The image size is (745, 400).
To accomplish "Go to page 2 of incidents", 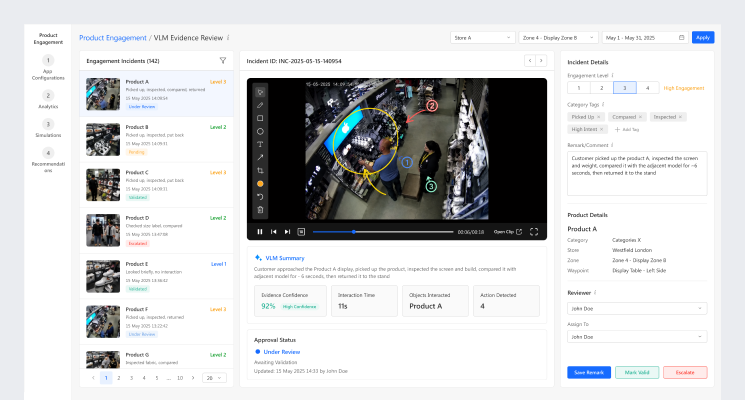I will click(119, 378).
